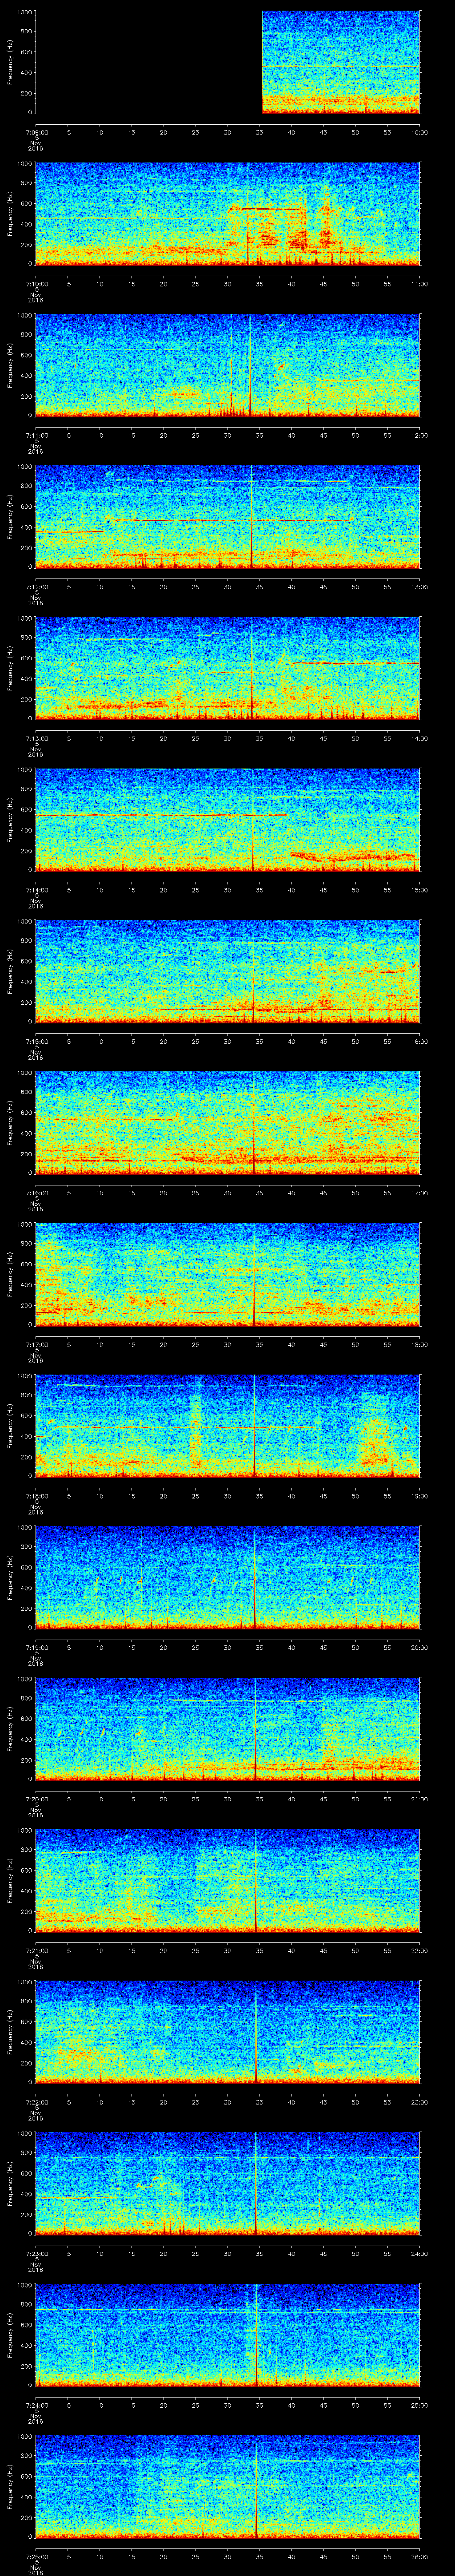Select the spectrogram panel starting at 7:18:00
Image resolution: width=455 pixels, height=2576 pixels.
228,1426
